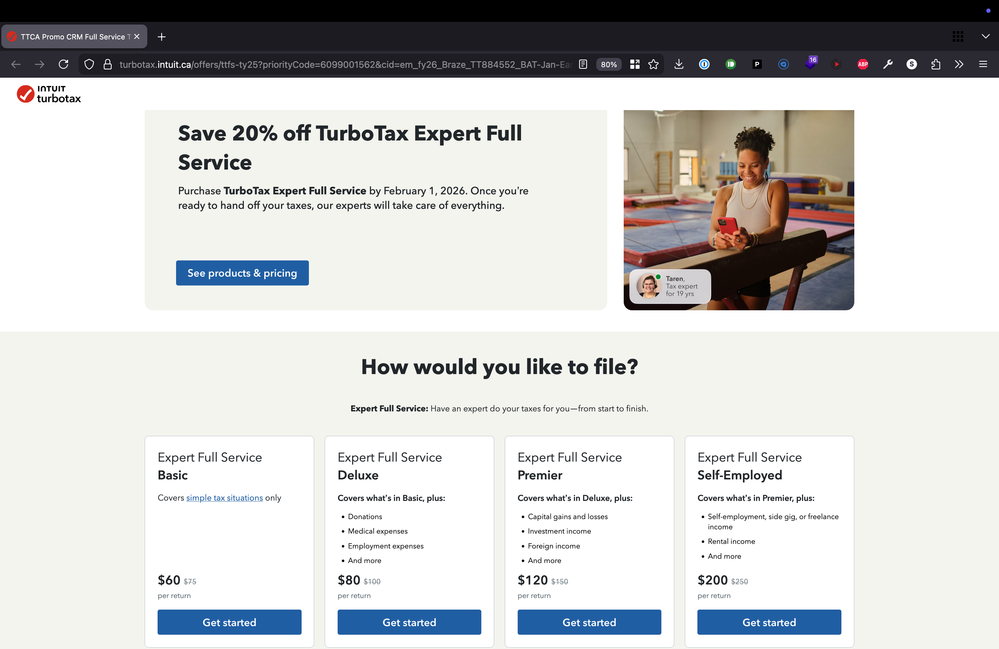Open a new tab with plus button

(x=161, y=37)
